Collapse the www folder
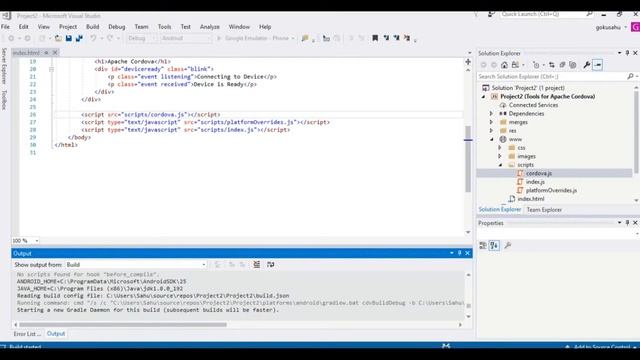This screenshot has height=360, width=640. pos(491,140)
